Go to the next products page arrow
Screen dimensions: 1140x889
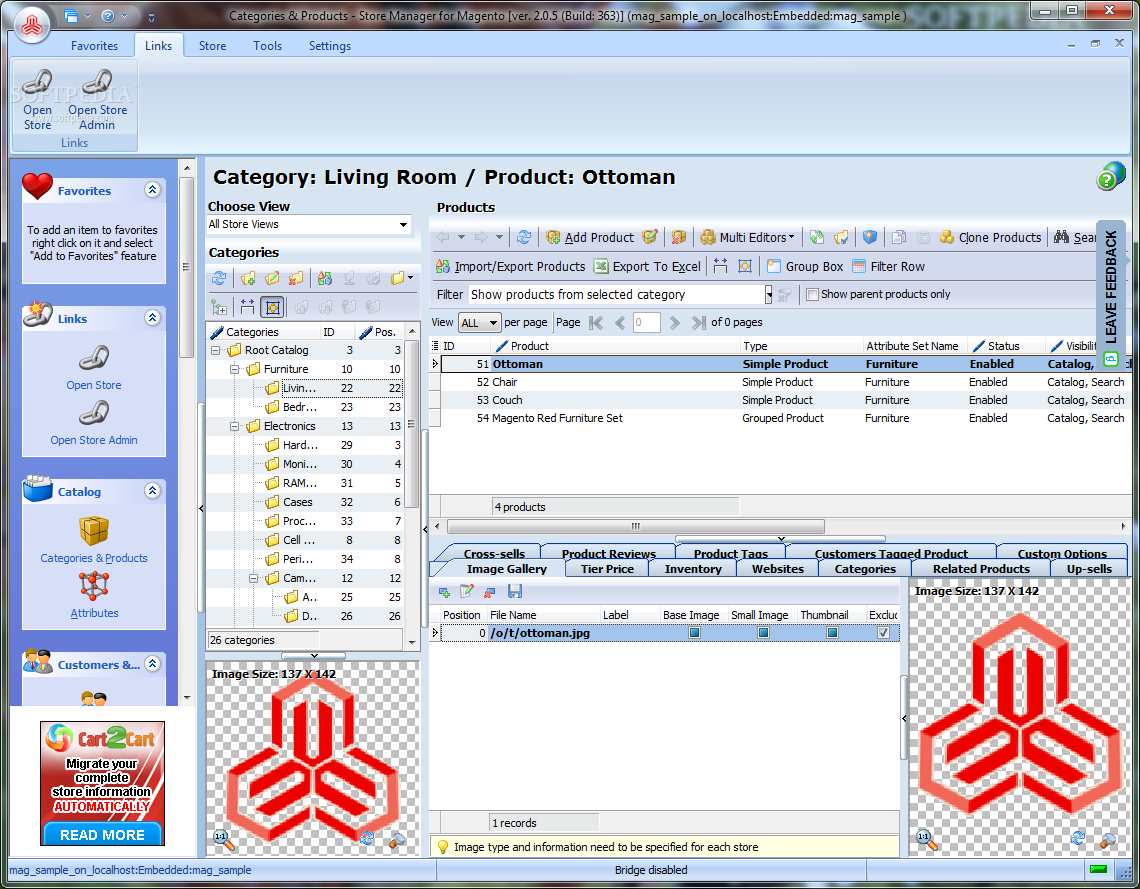click(x=675, y=323)
